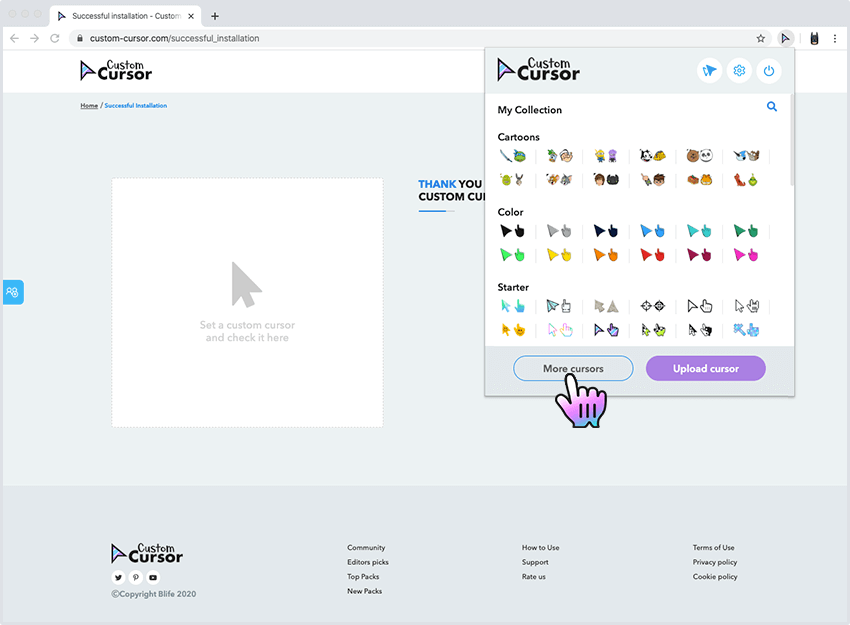Open the Editors picks footer link

pos(368,562)
